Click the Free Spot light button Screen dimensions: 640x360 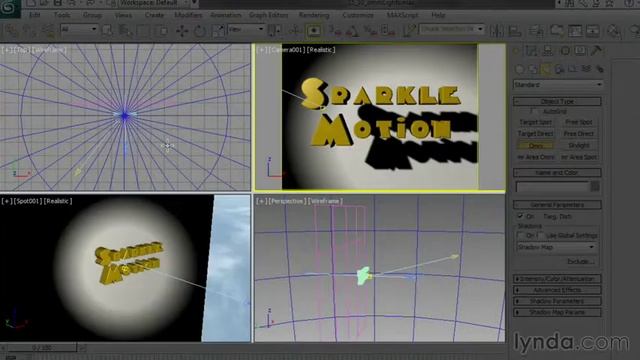(x=579, y=122)
